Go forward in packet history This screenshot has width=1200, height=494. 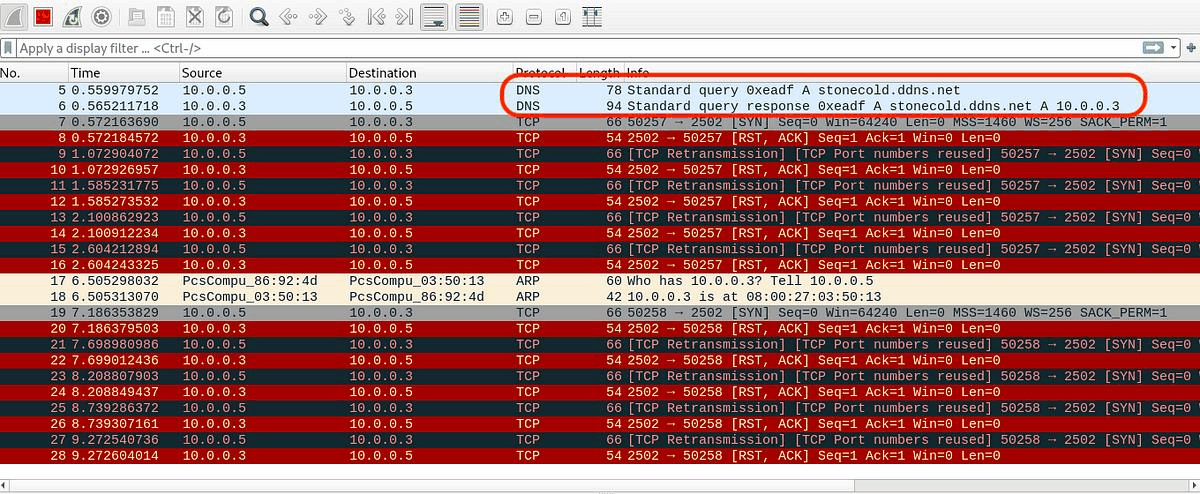click(x=317, y=16)
